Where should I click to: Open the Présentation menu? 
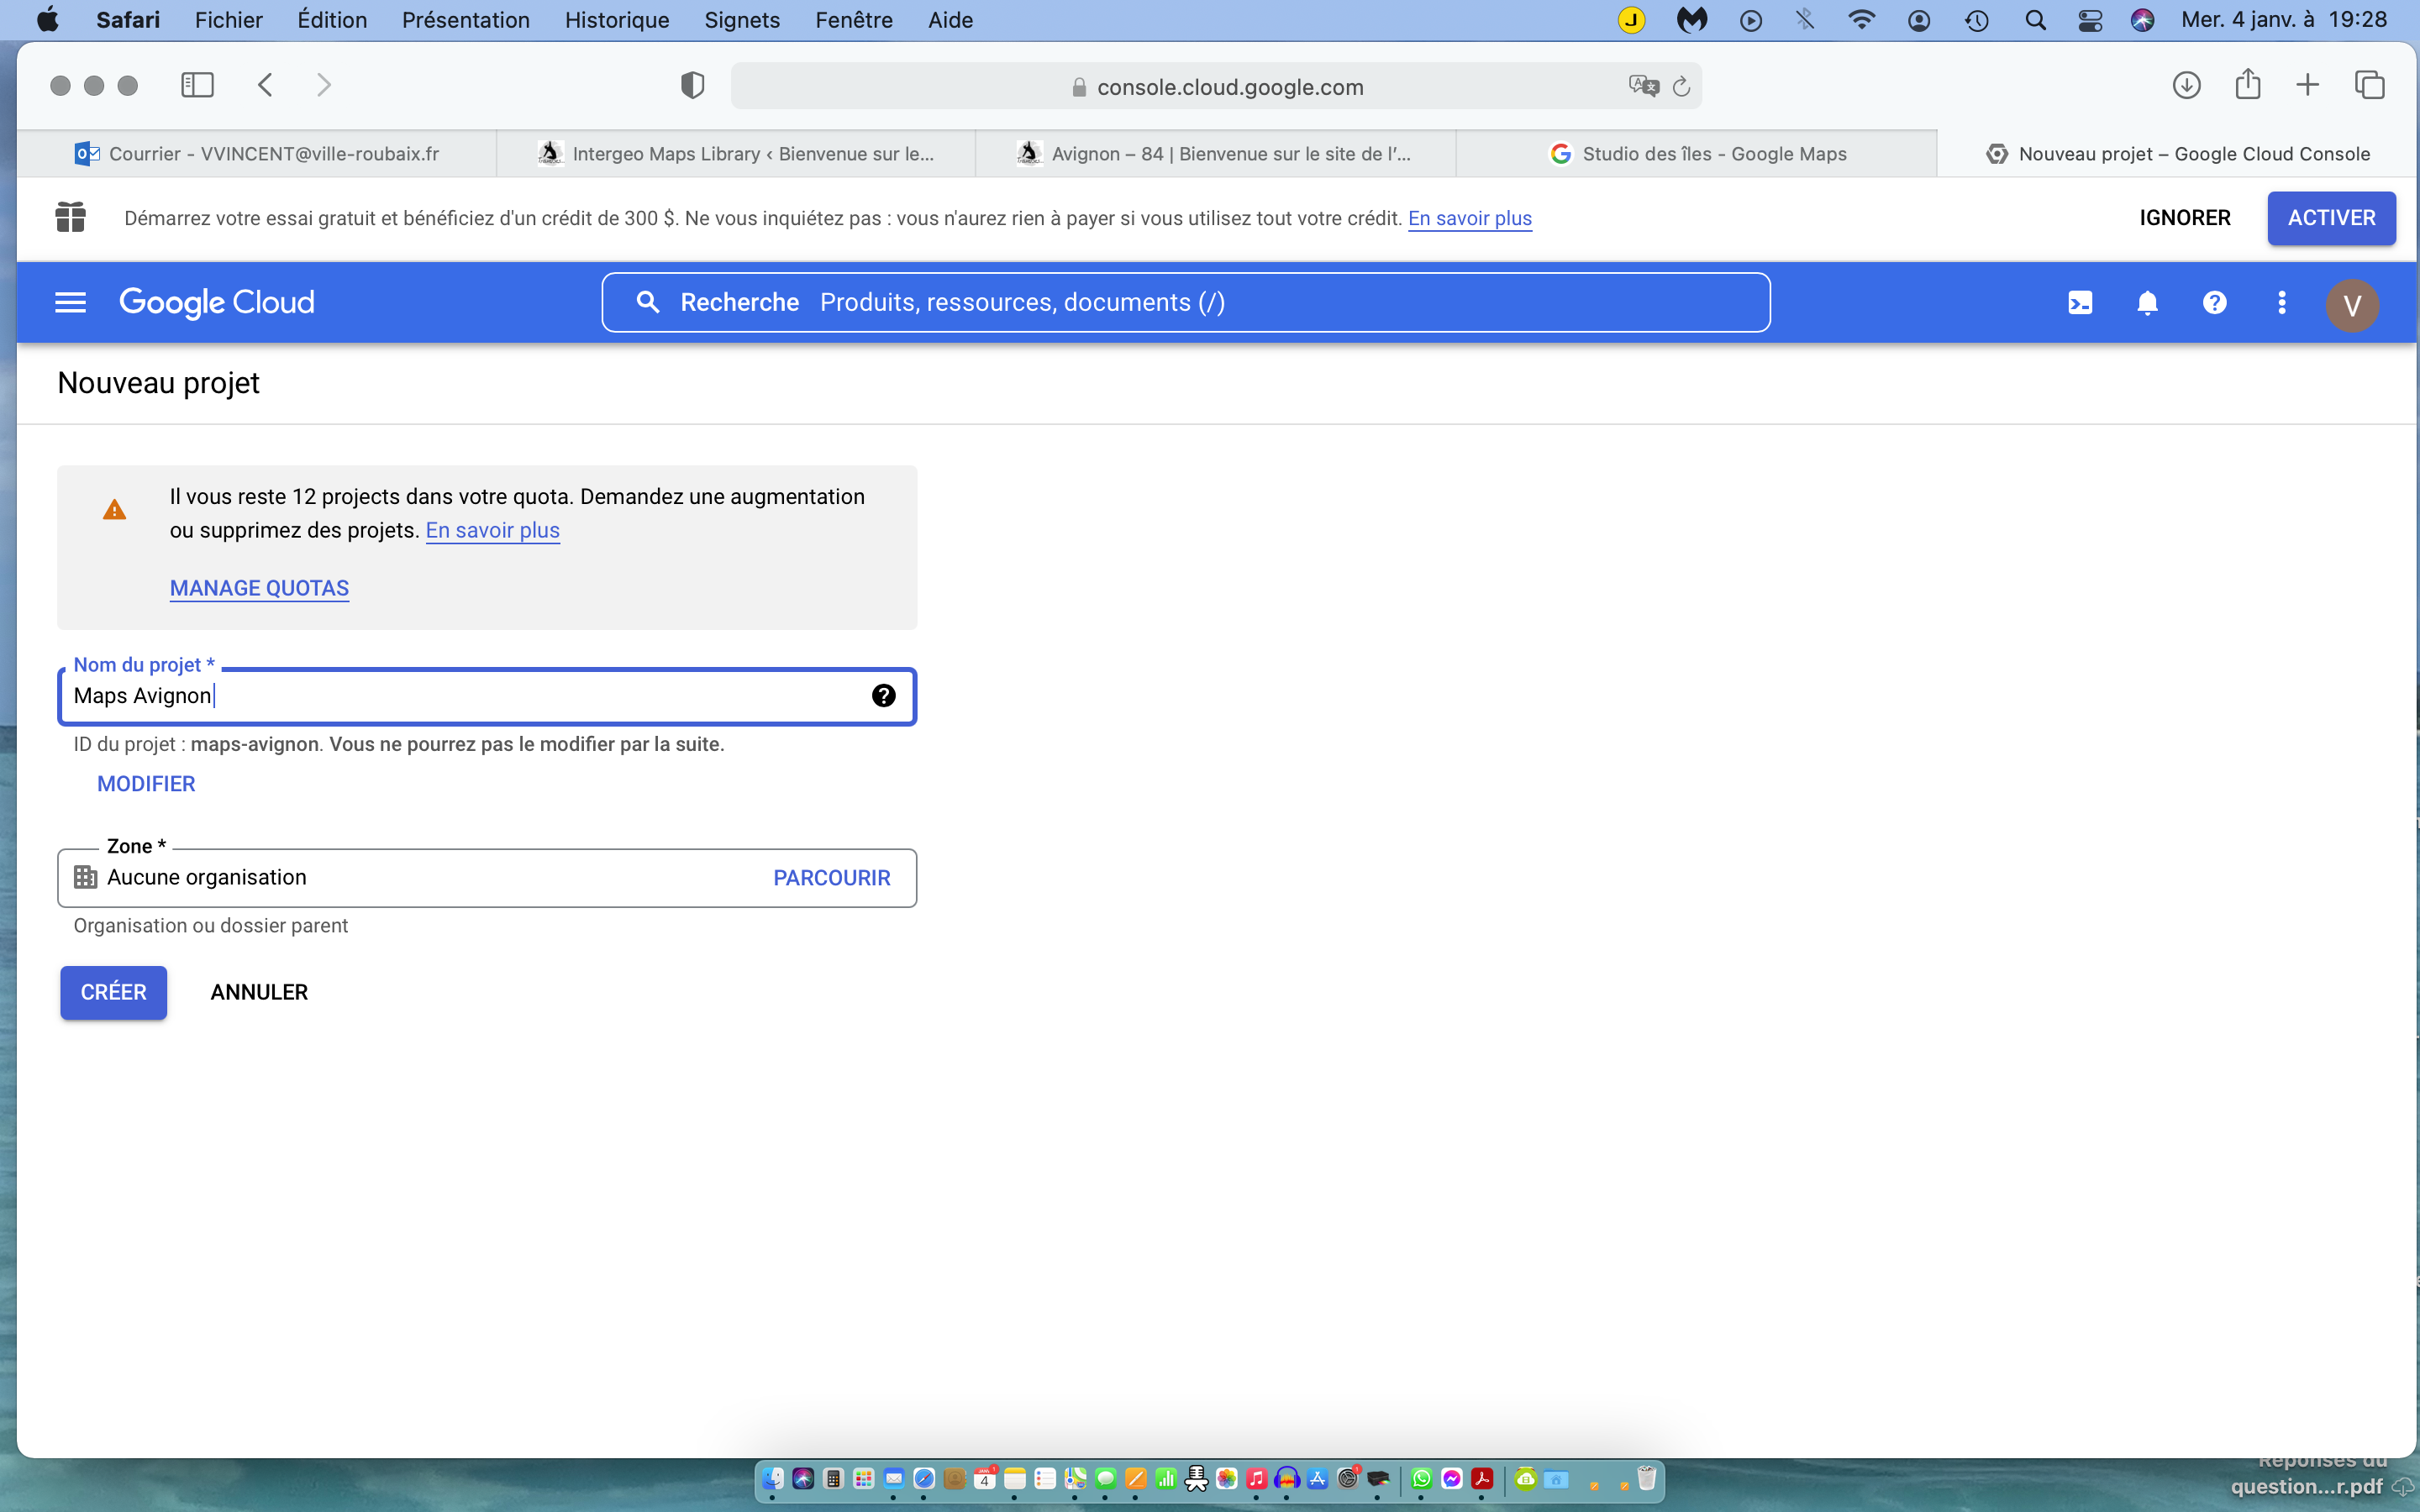[466, 20]
